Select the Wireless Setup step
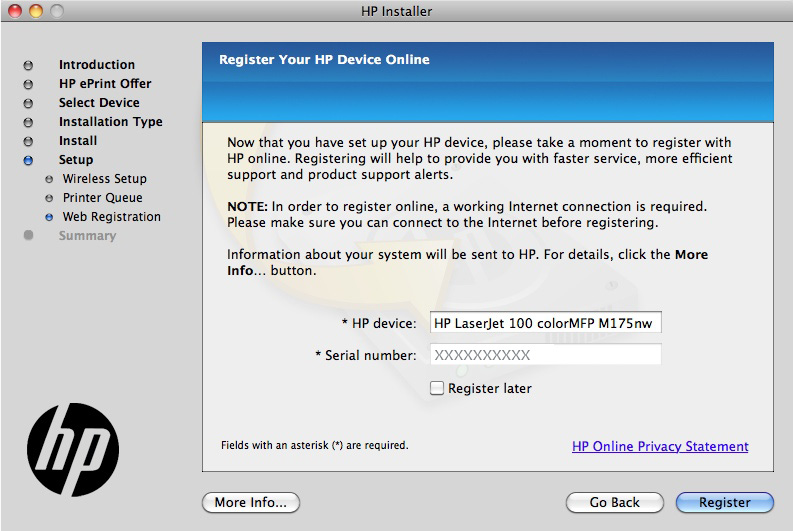 105,179
